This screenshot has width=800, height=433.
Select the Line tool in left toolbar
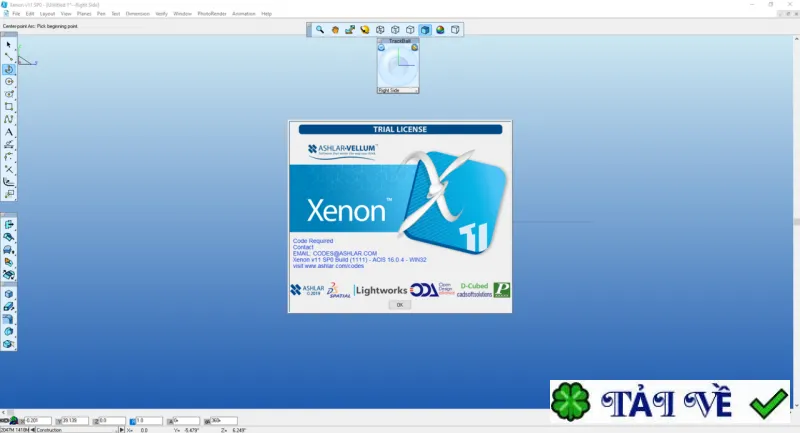[x=9, y=57]
